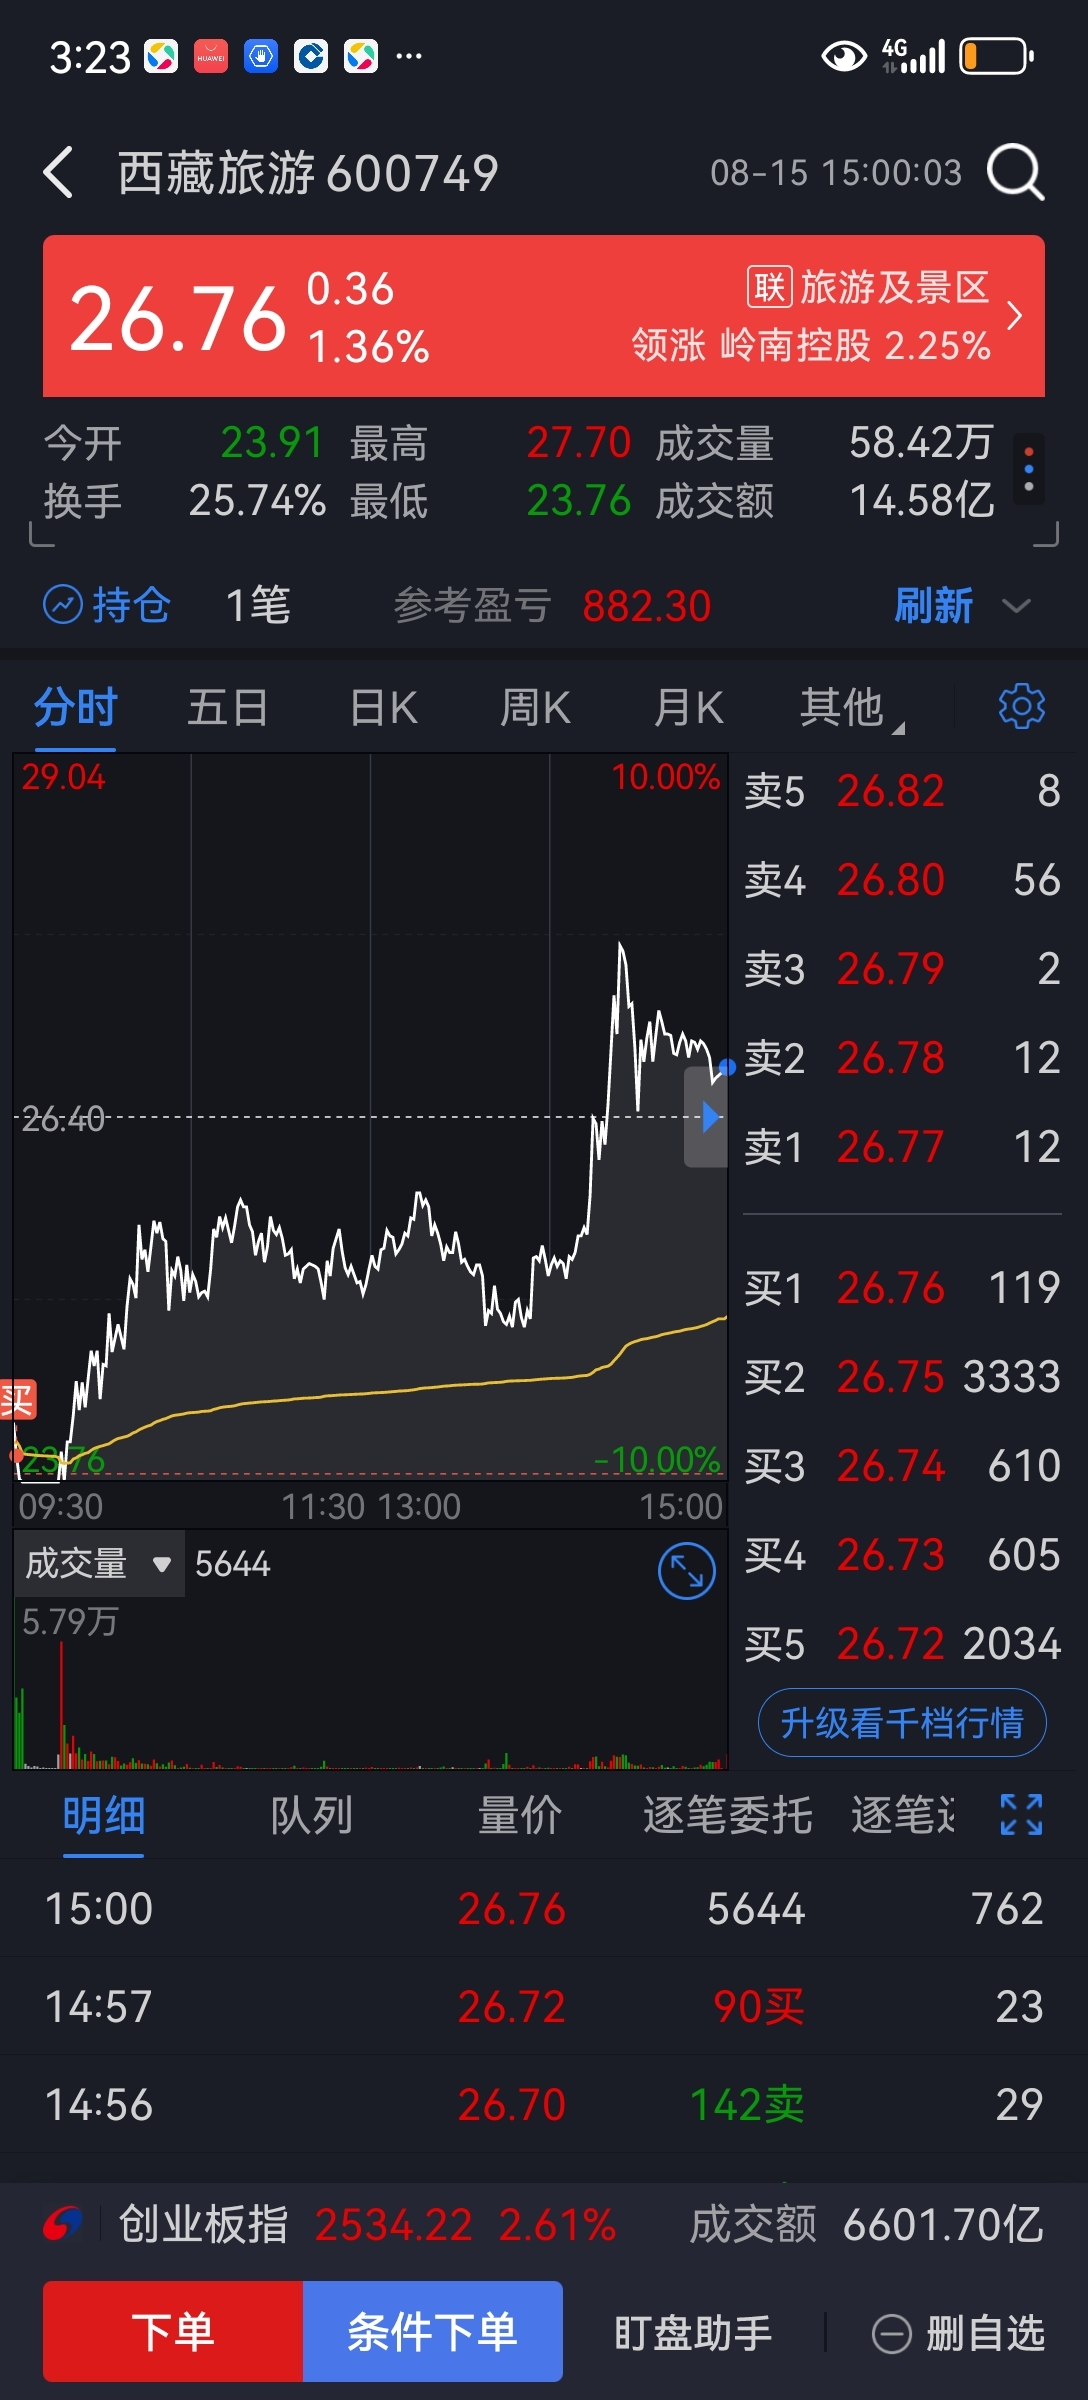The height and width of the screenshot is (2400, 1088).
Task: Tap 卖5 row at 26.82
Action: click(902, 791)
